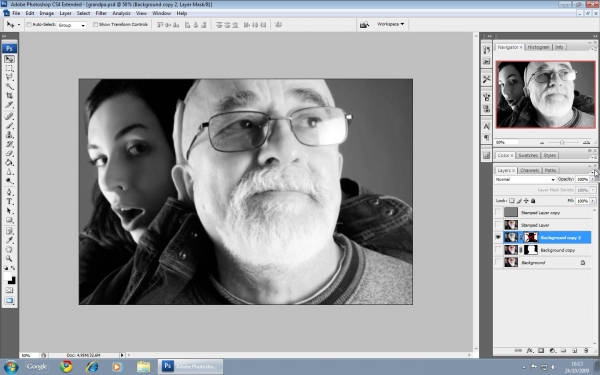Open the layer style fx menu
Image resolution: width=600 pixels, height=375 pixels.
530,350
